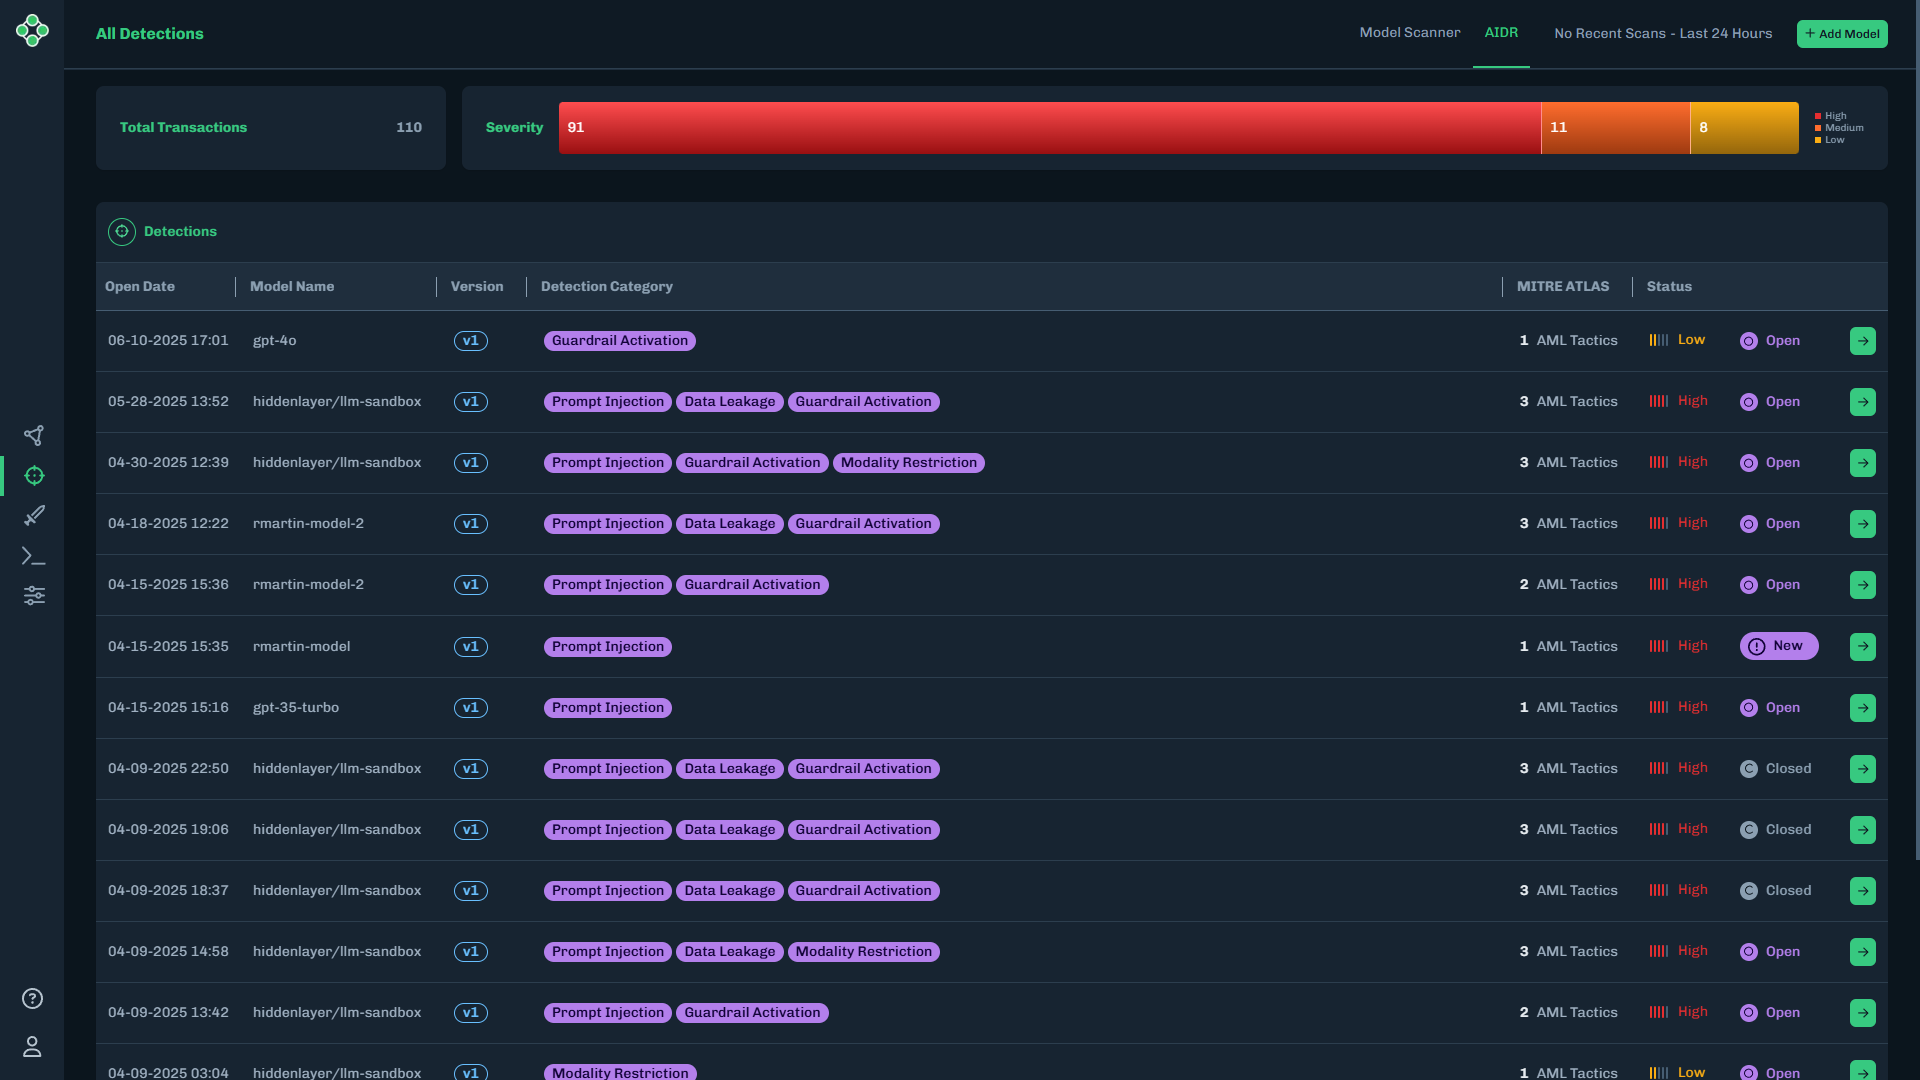Open the user profile icon

[32, 1047]
